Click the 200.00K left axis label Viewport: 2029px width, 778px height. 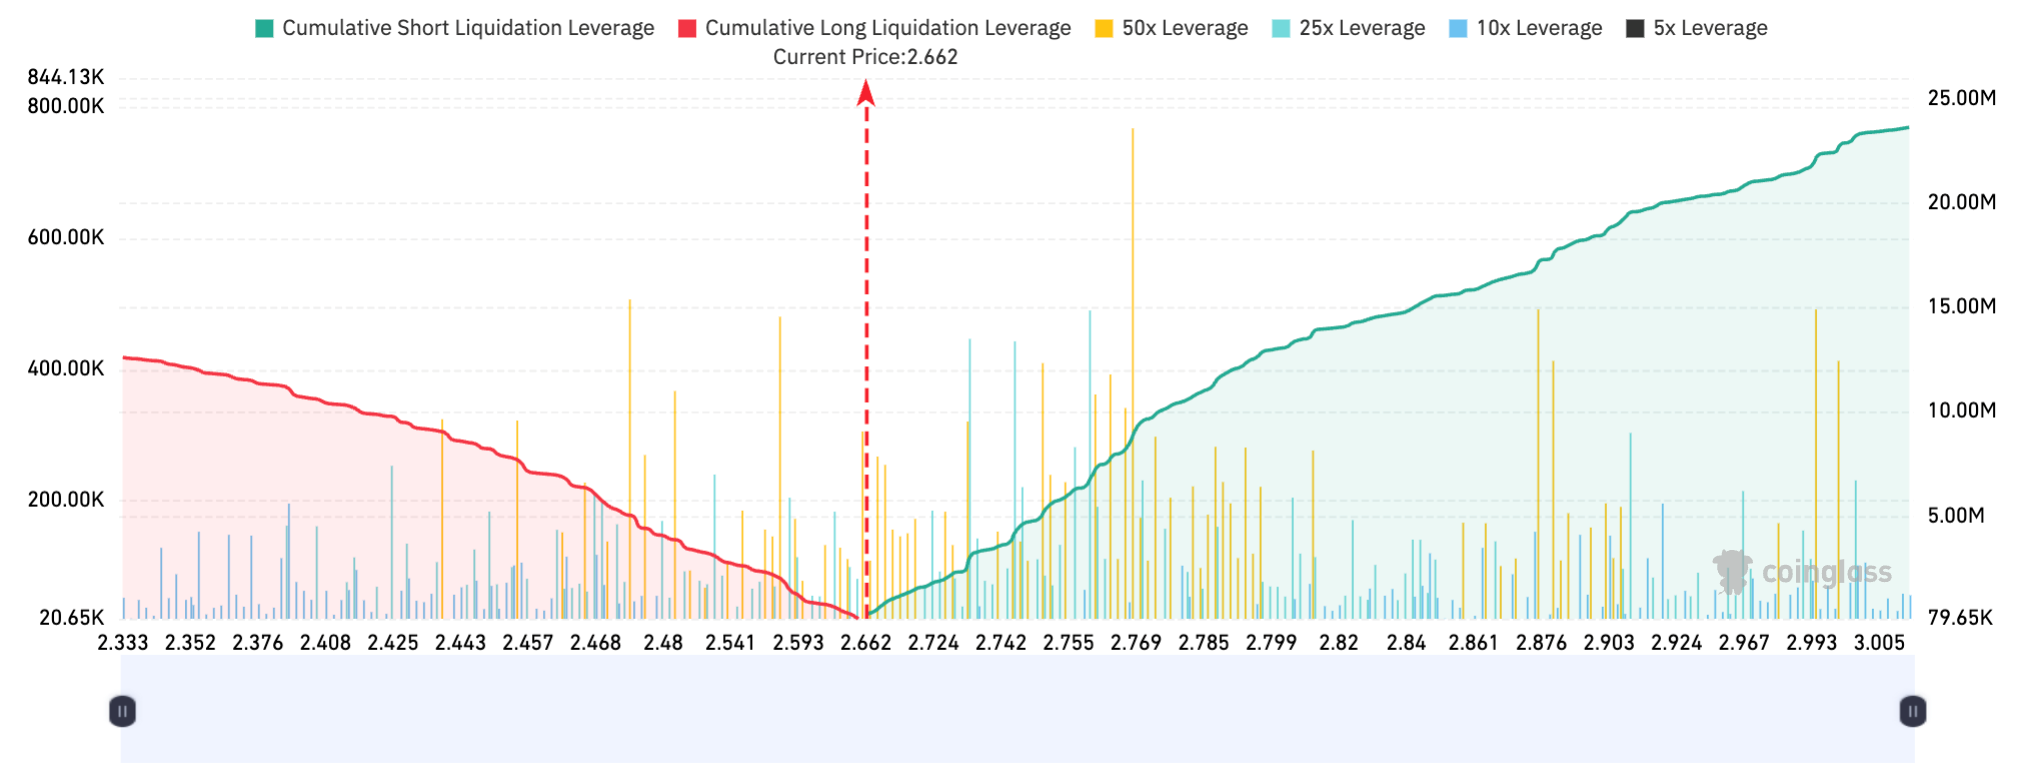66,499
